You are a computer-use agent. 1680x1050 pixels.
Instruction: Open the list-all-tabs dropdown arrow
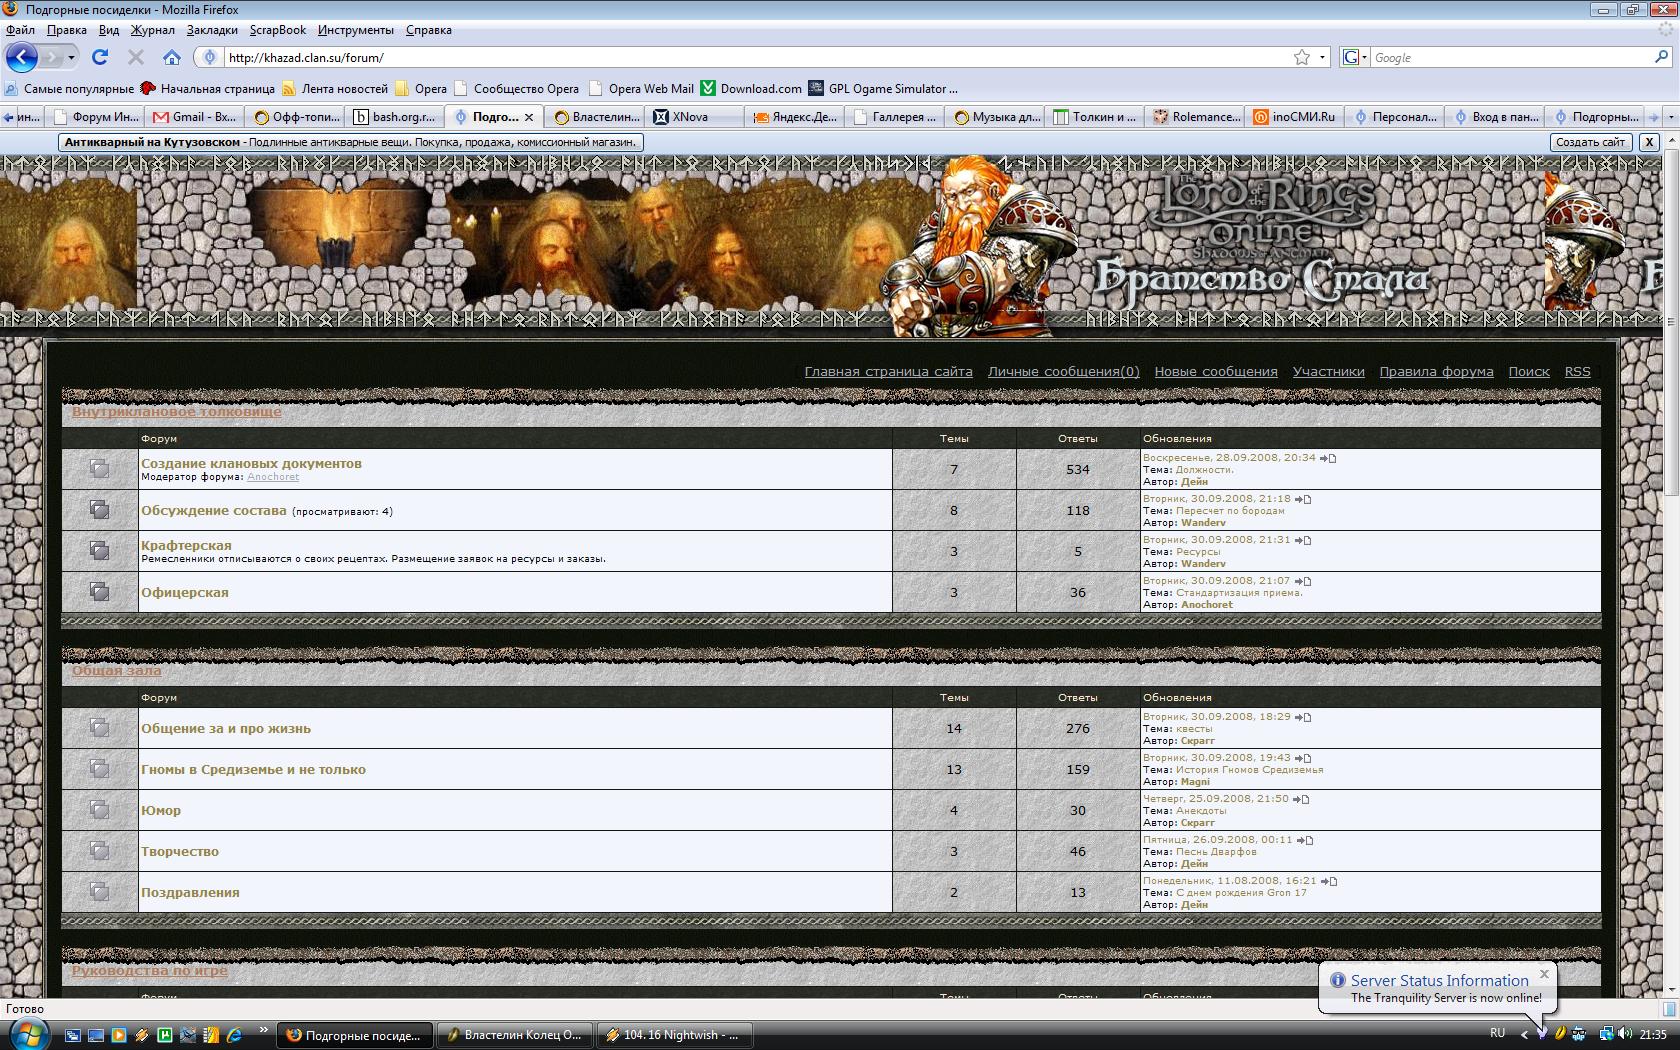click(x=1669, y=117)
